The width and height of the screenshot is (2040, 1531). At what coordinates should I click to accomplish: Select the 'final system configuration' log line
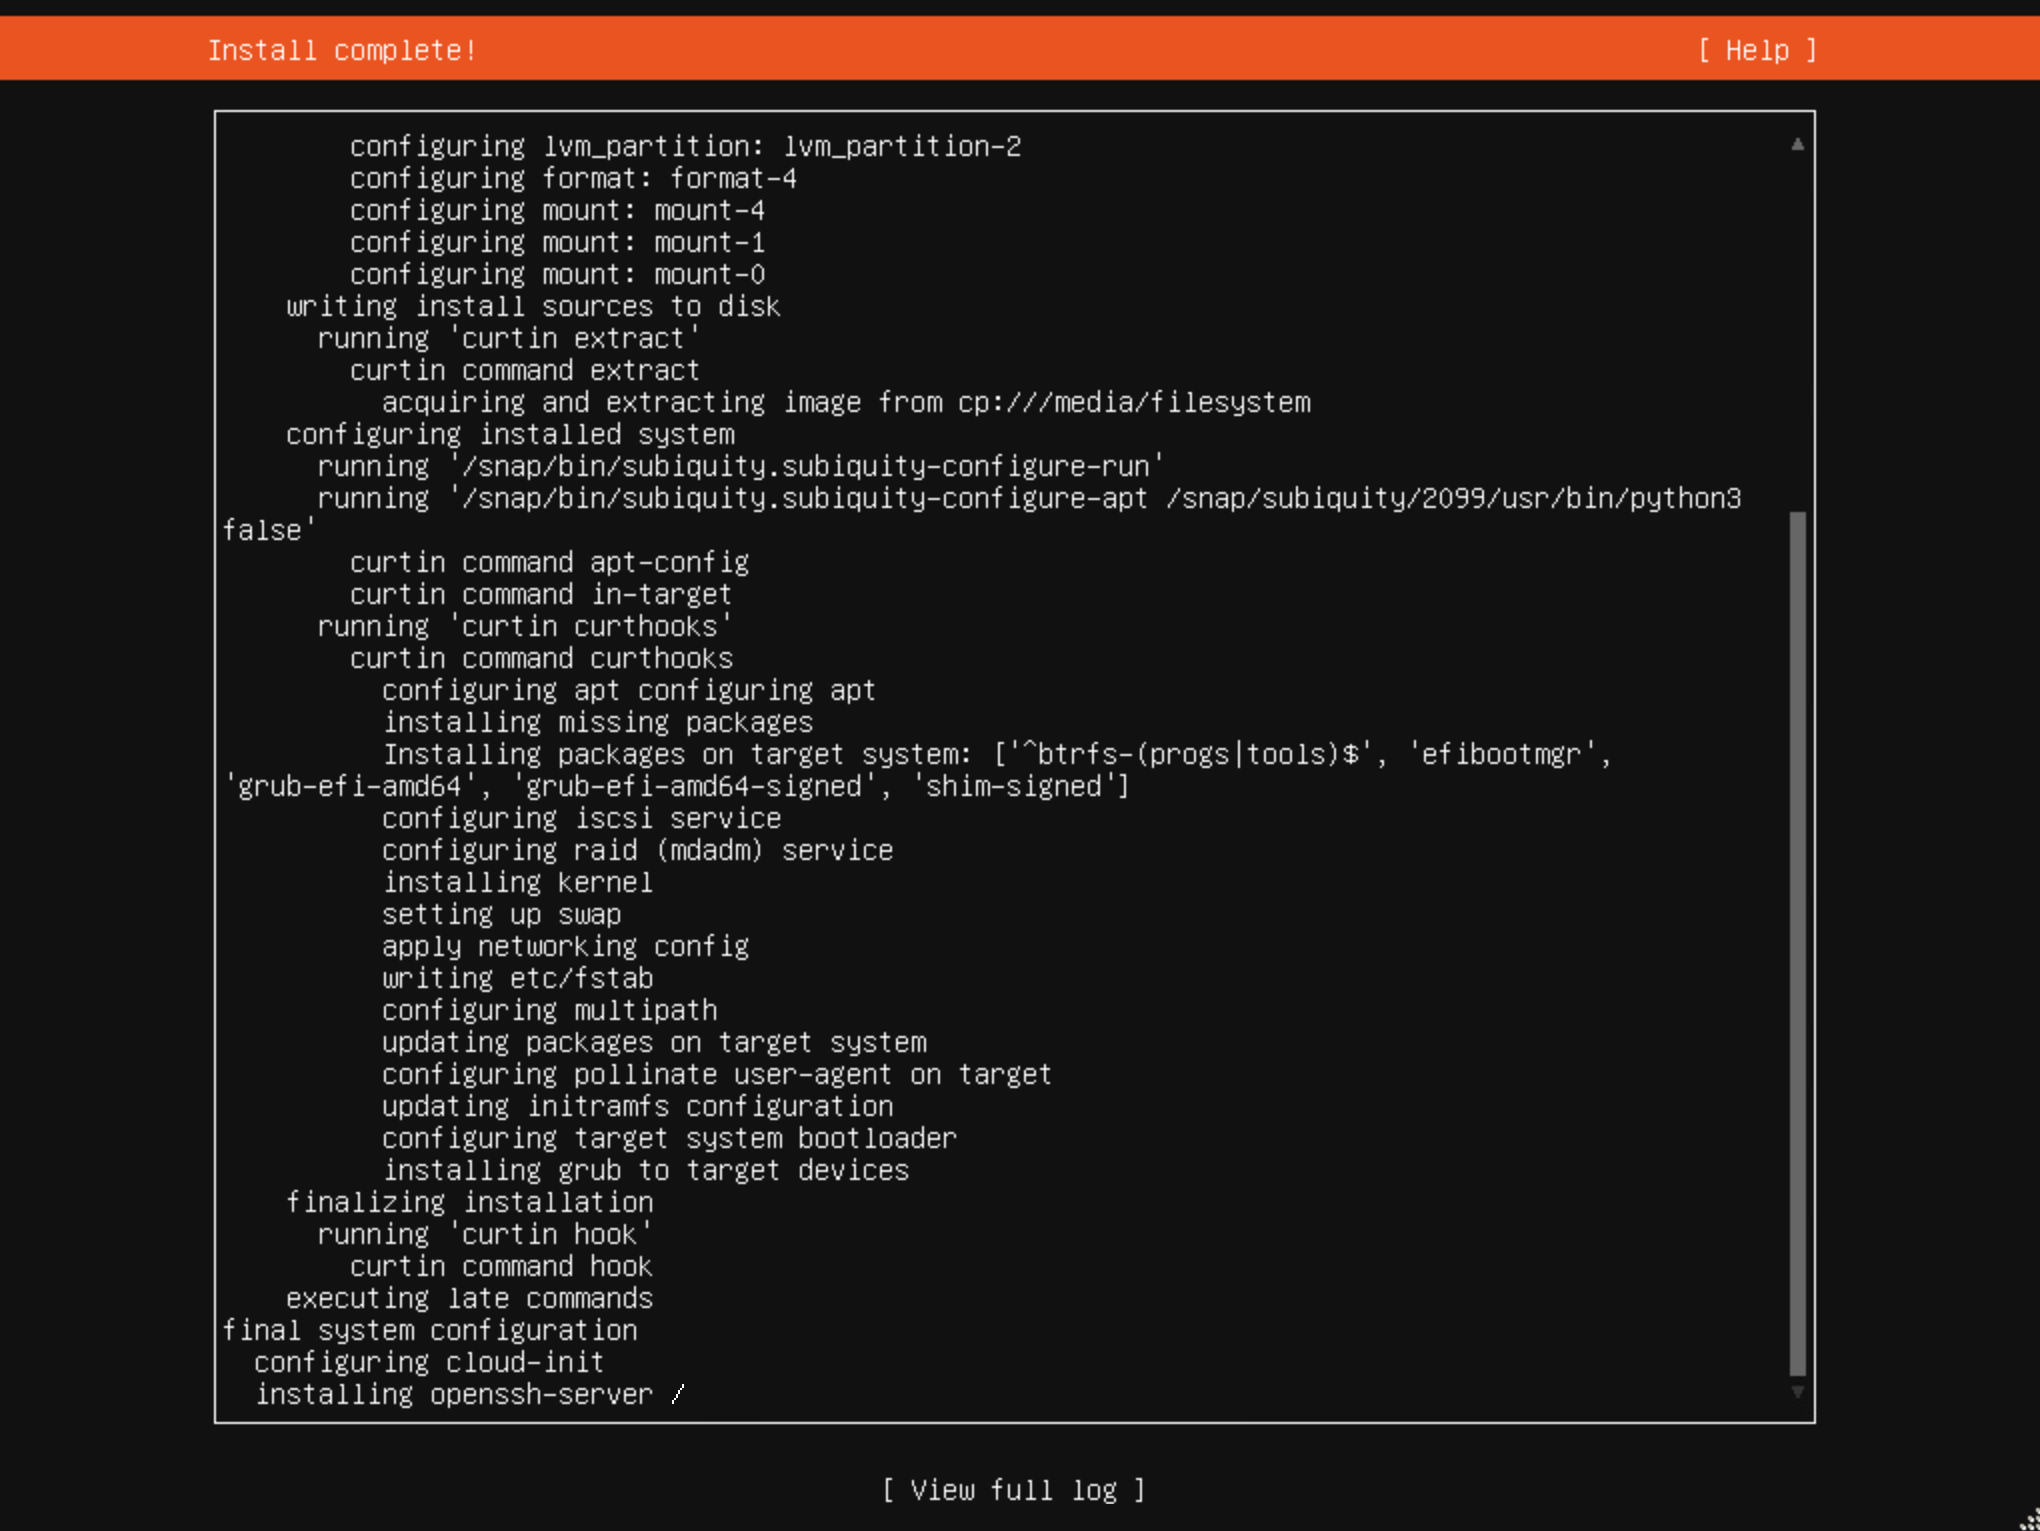pos(430,1330)
